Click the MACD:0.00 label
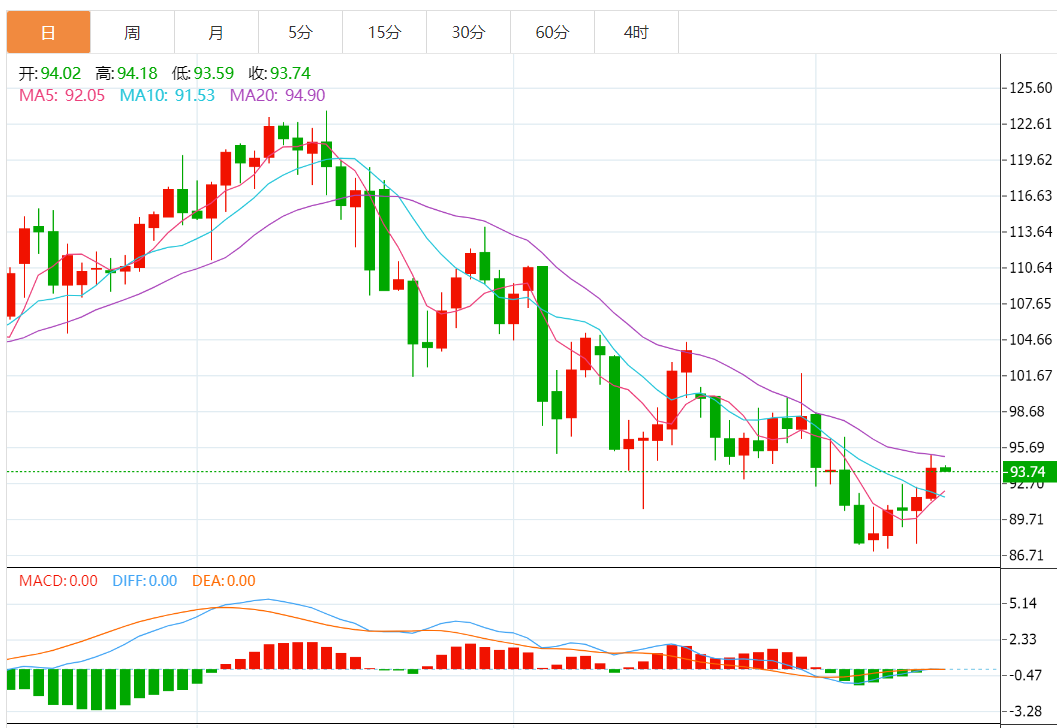 [58, 580]
